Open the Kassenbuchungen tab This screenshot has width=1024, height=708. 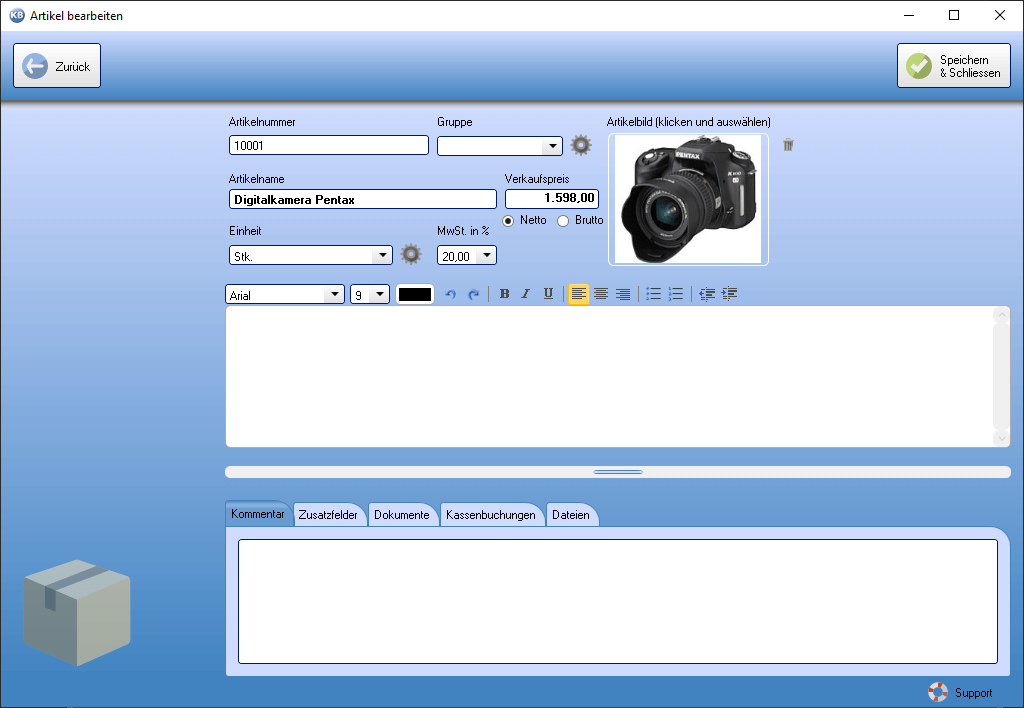point(491,515)
